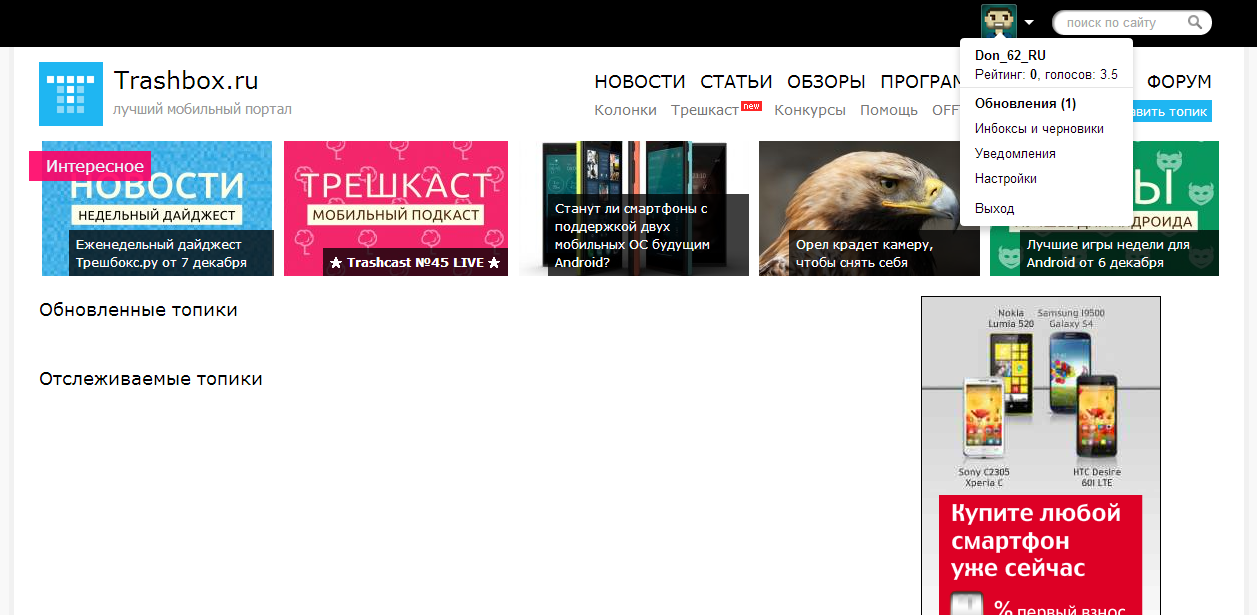Open the Колонки link

[625, 110]
